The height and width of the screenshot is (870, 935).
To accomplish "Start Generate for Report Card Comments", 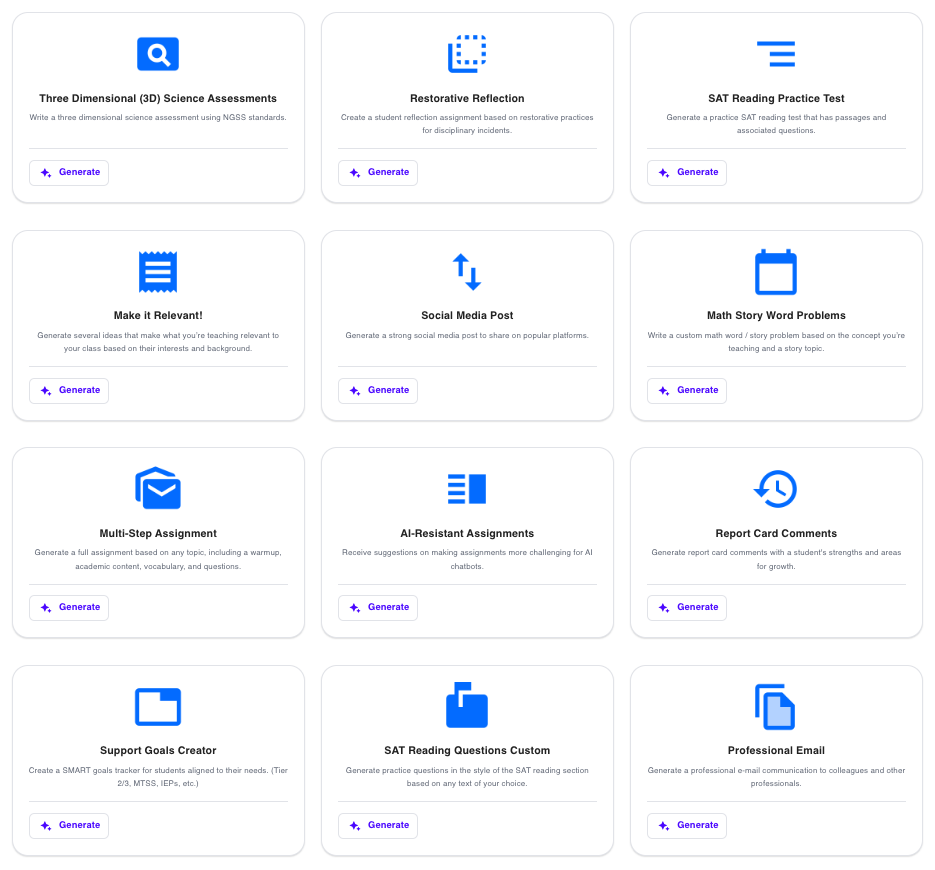I will 687,607.
